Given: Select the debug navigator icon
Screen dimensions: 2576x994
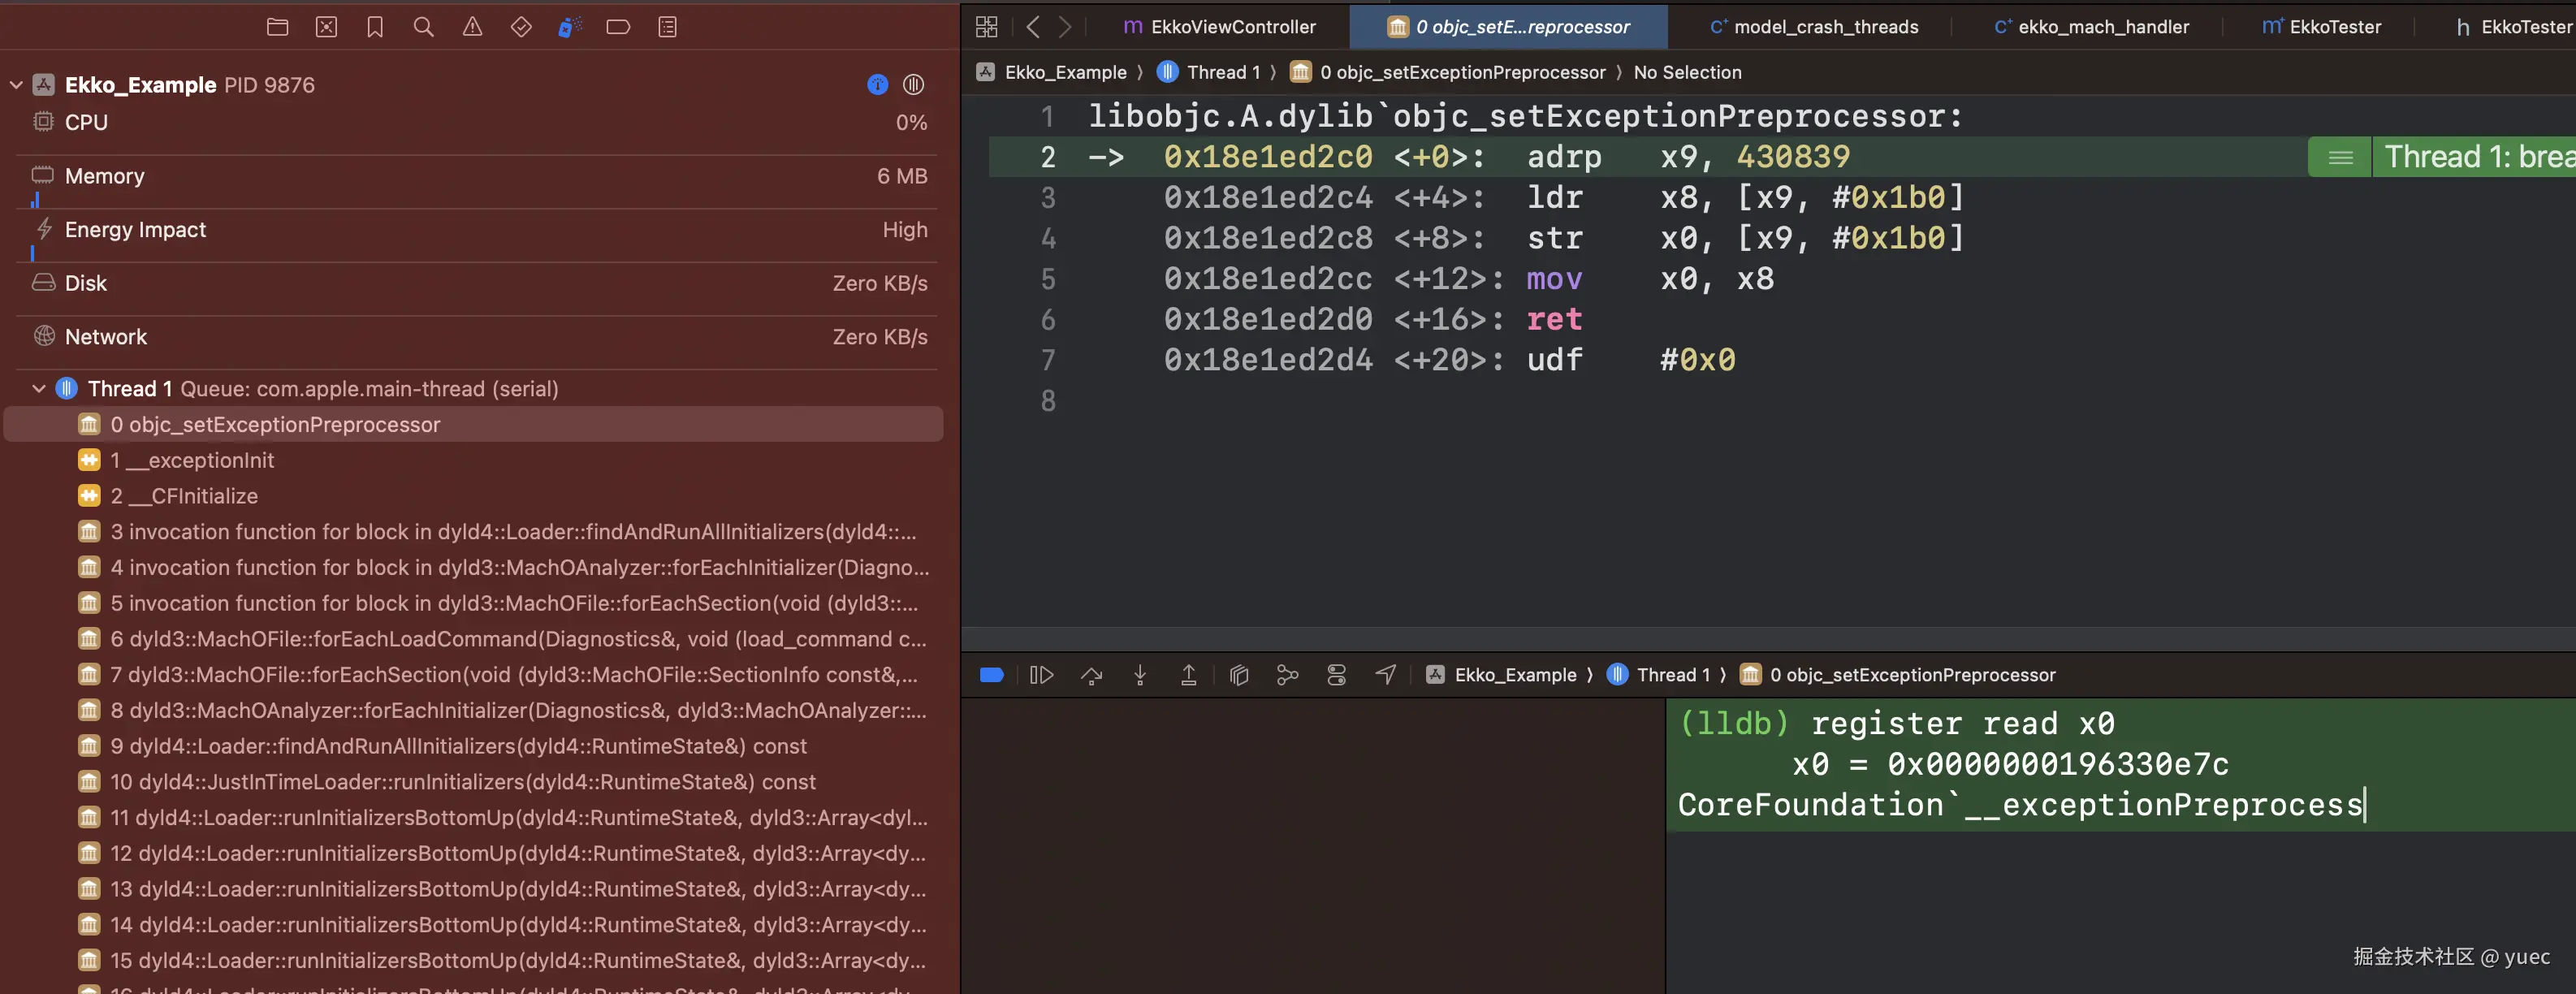Looking at the screenshot, I should pos(569,27).
